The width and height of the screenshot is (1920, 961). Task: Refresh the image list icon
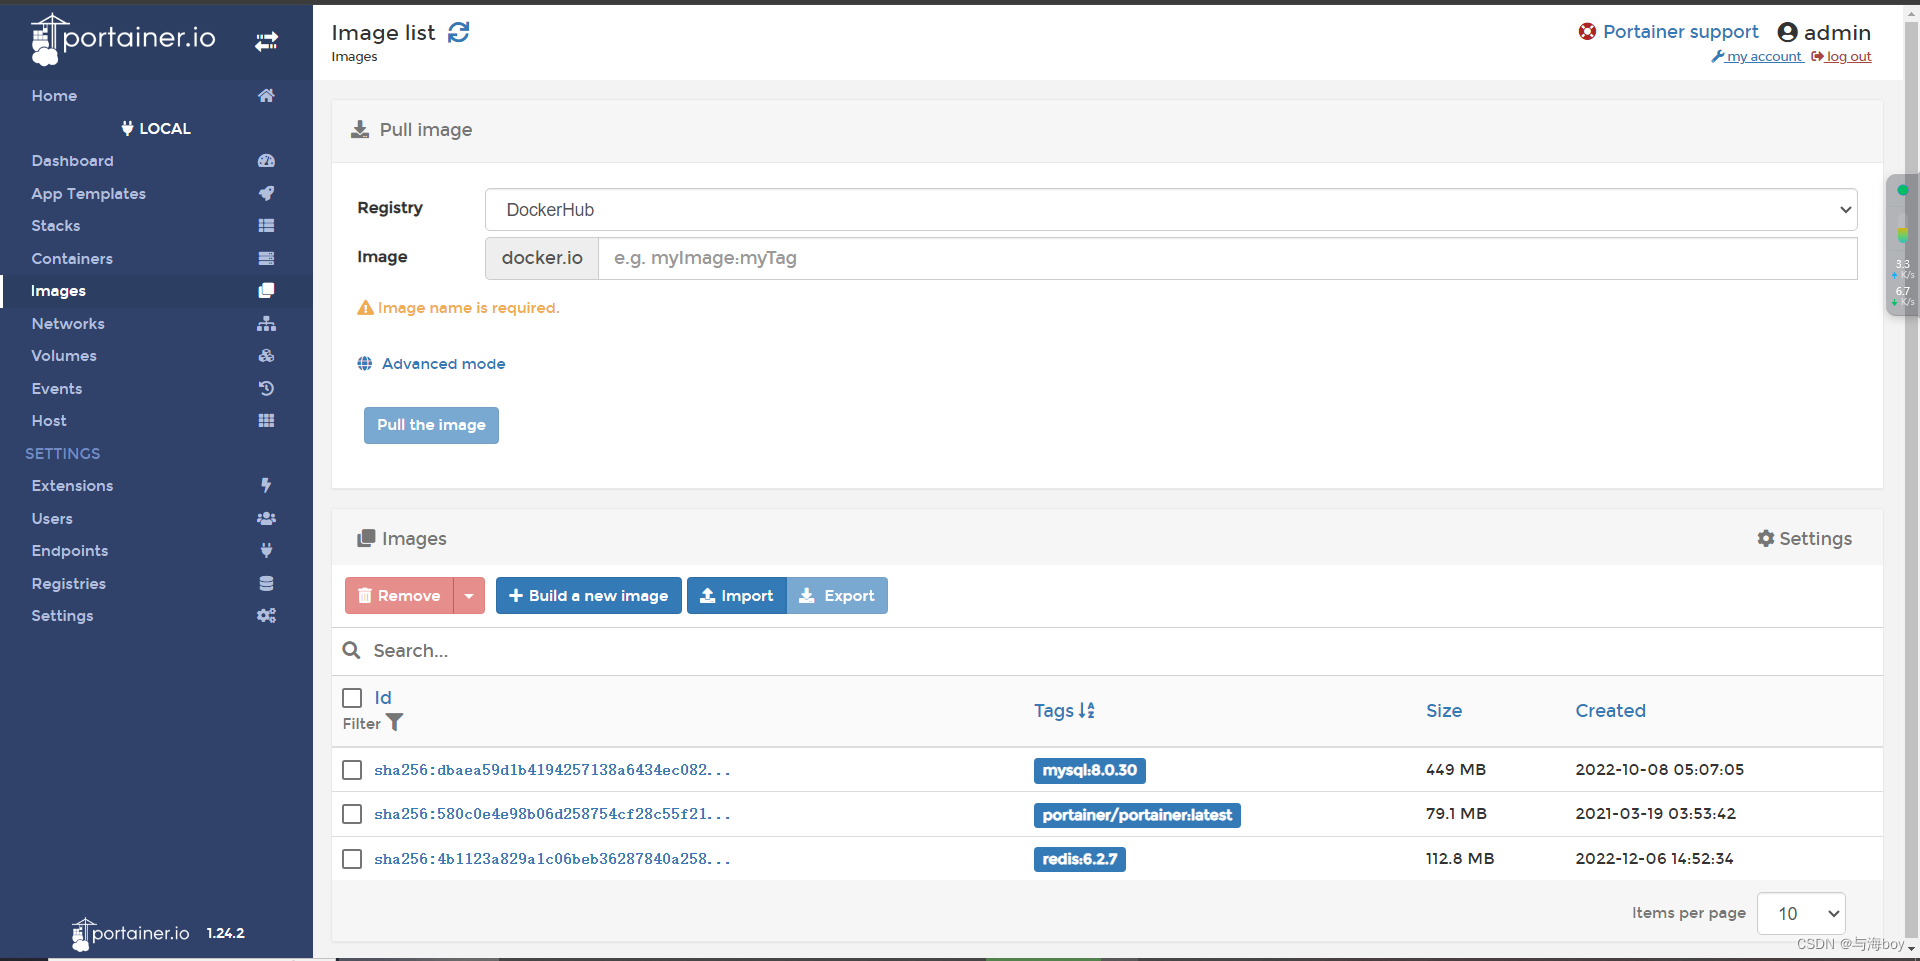coord(459,33)
